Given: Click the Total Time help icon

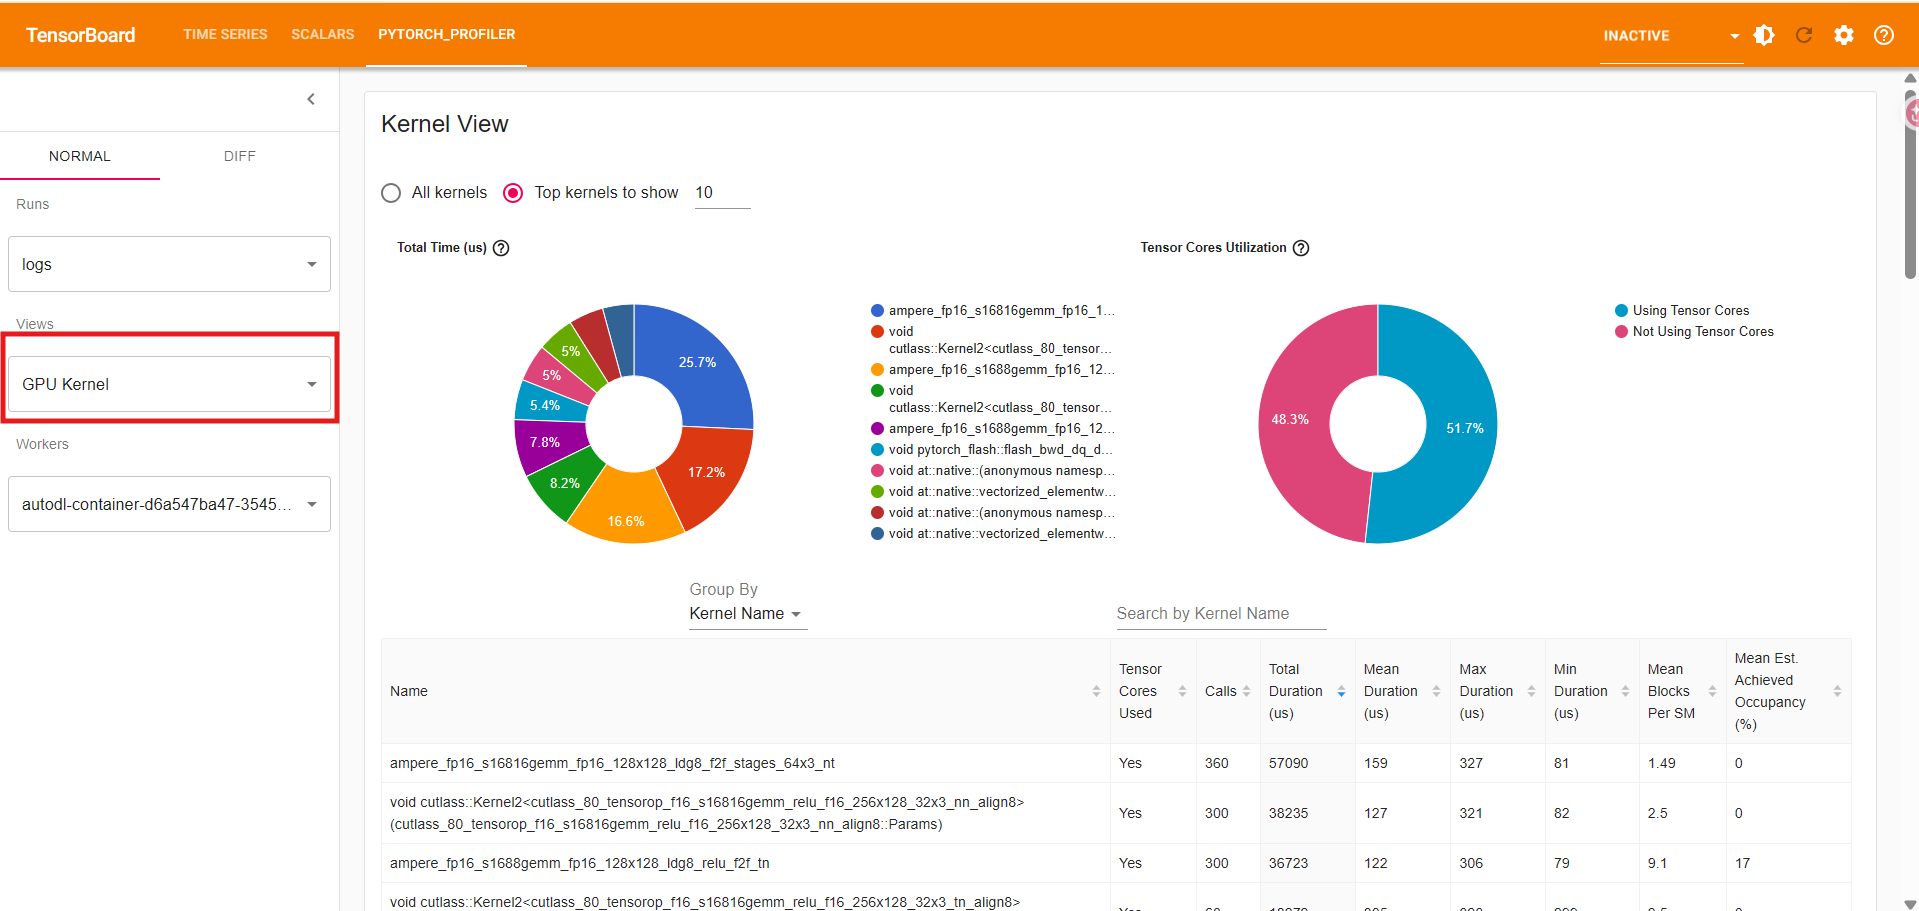Looking at the screenshot, I should tap(501, 248).
